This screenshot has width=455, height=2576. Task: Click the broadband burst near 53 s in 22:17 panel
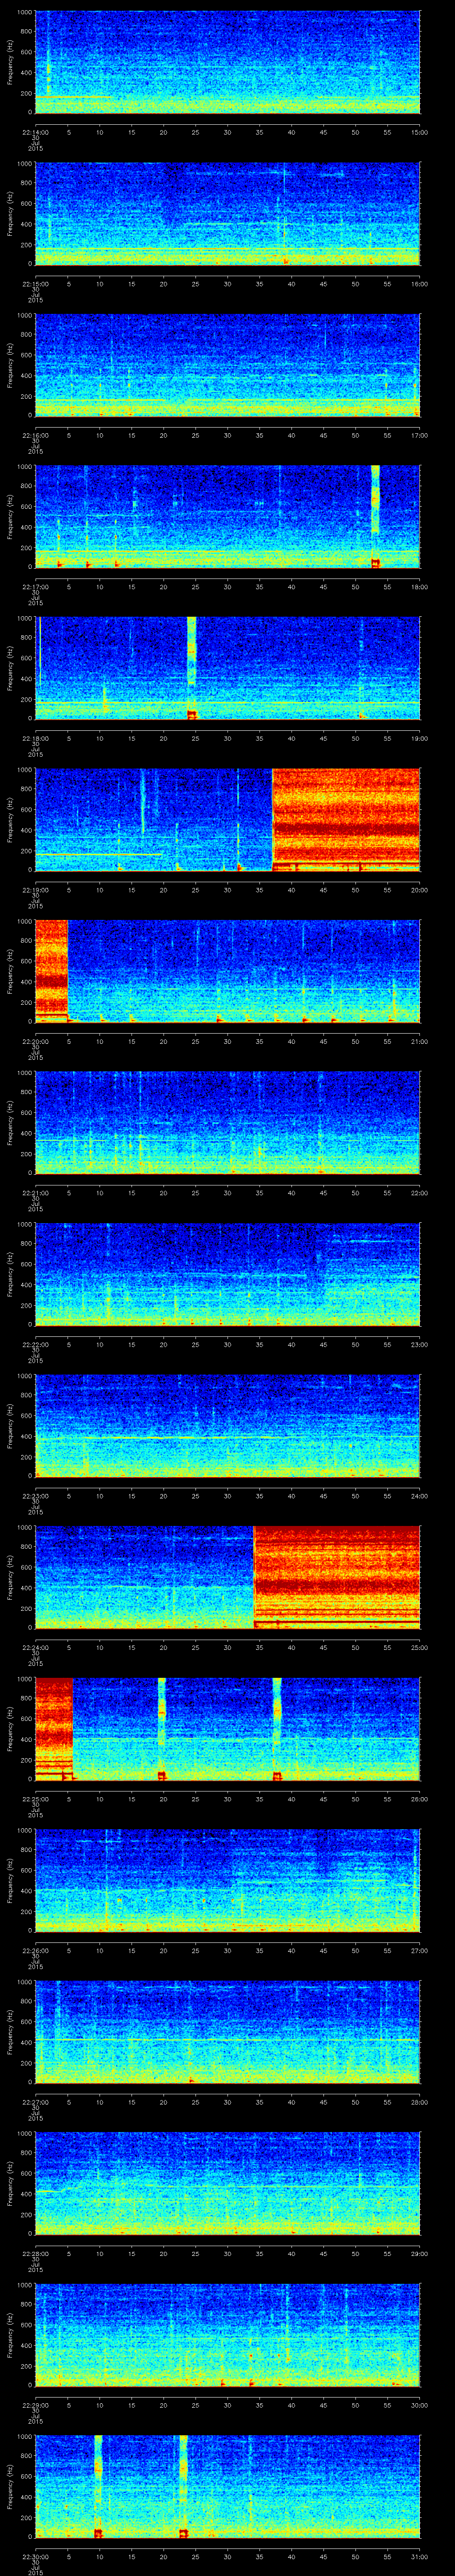pos(375,517)
